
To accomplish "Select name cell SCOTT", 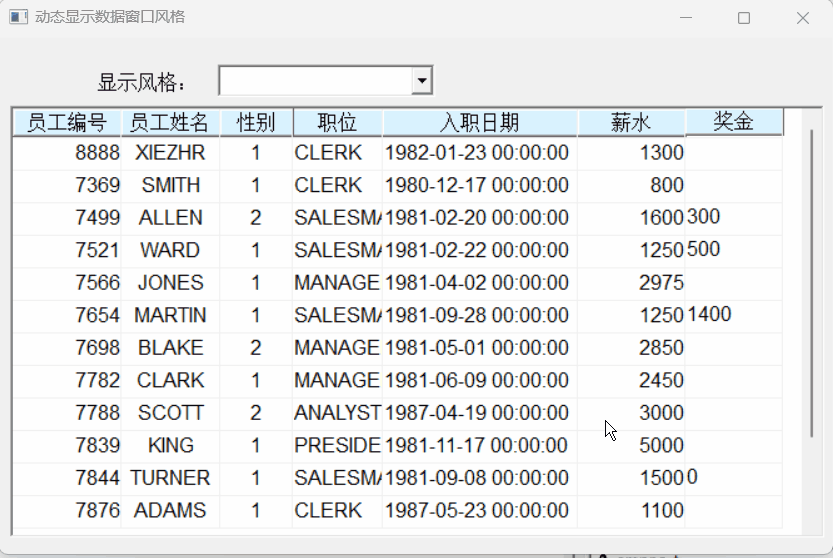I will [x=171, y=413].
